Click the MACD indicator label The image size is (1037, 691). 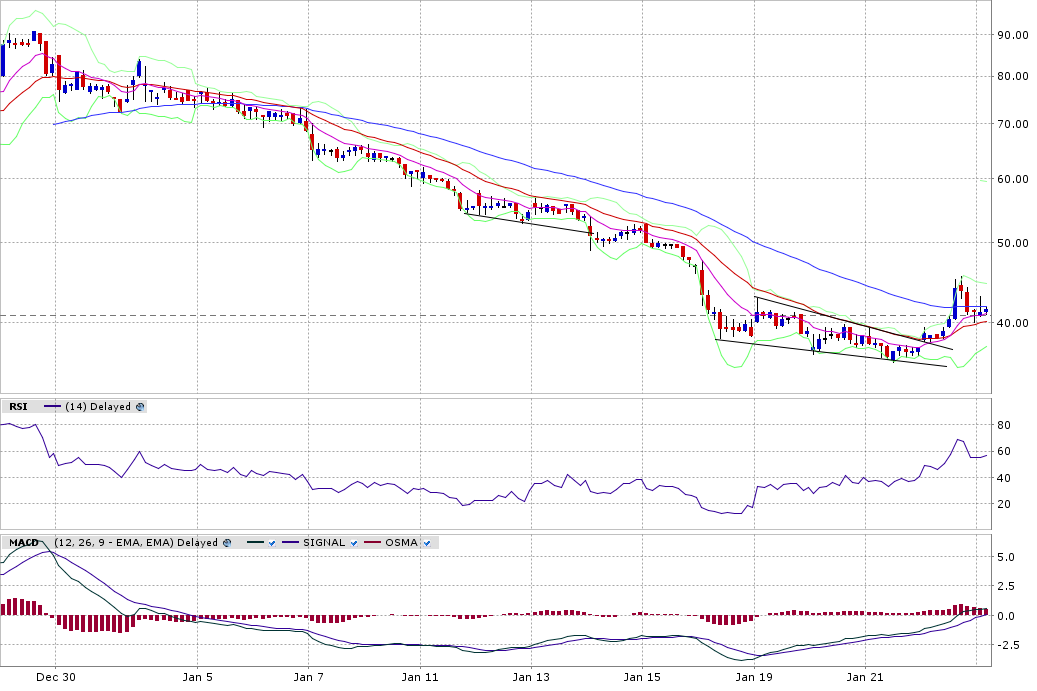(x=24, y=543)
